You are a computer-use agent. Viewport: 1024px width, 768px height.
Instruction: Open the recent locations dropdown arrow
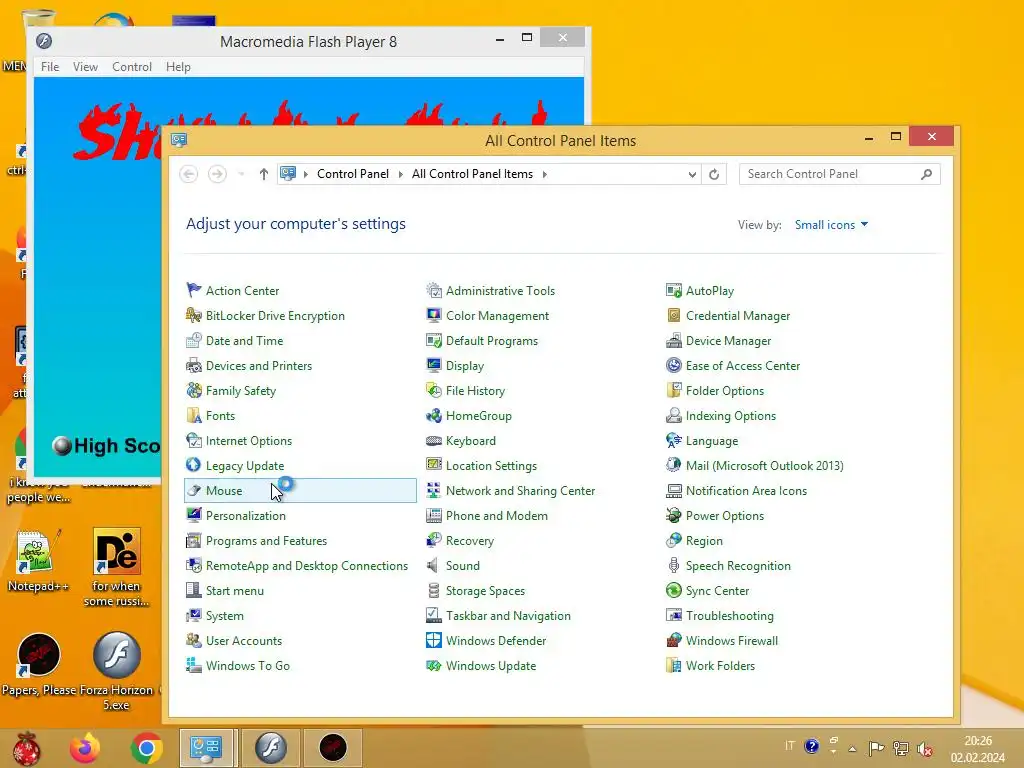click(241, 174)
